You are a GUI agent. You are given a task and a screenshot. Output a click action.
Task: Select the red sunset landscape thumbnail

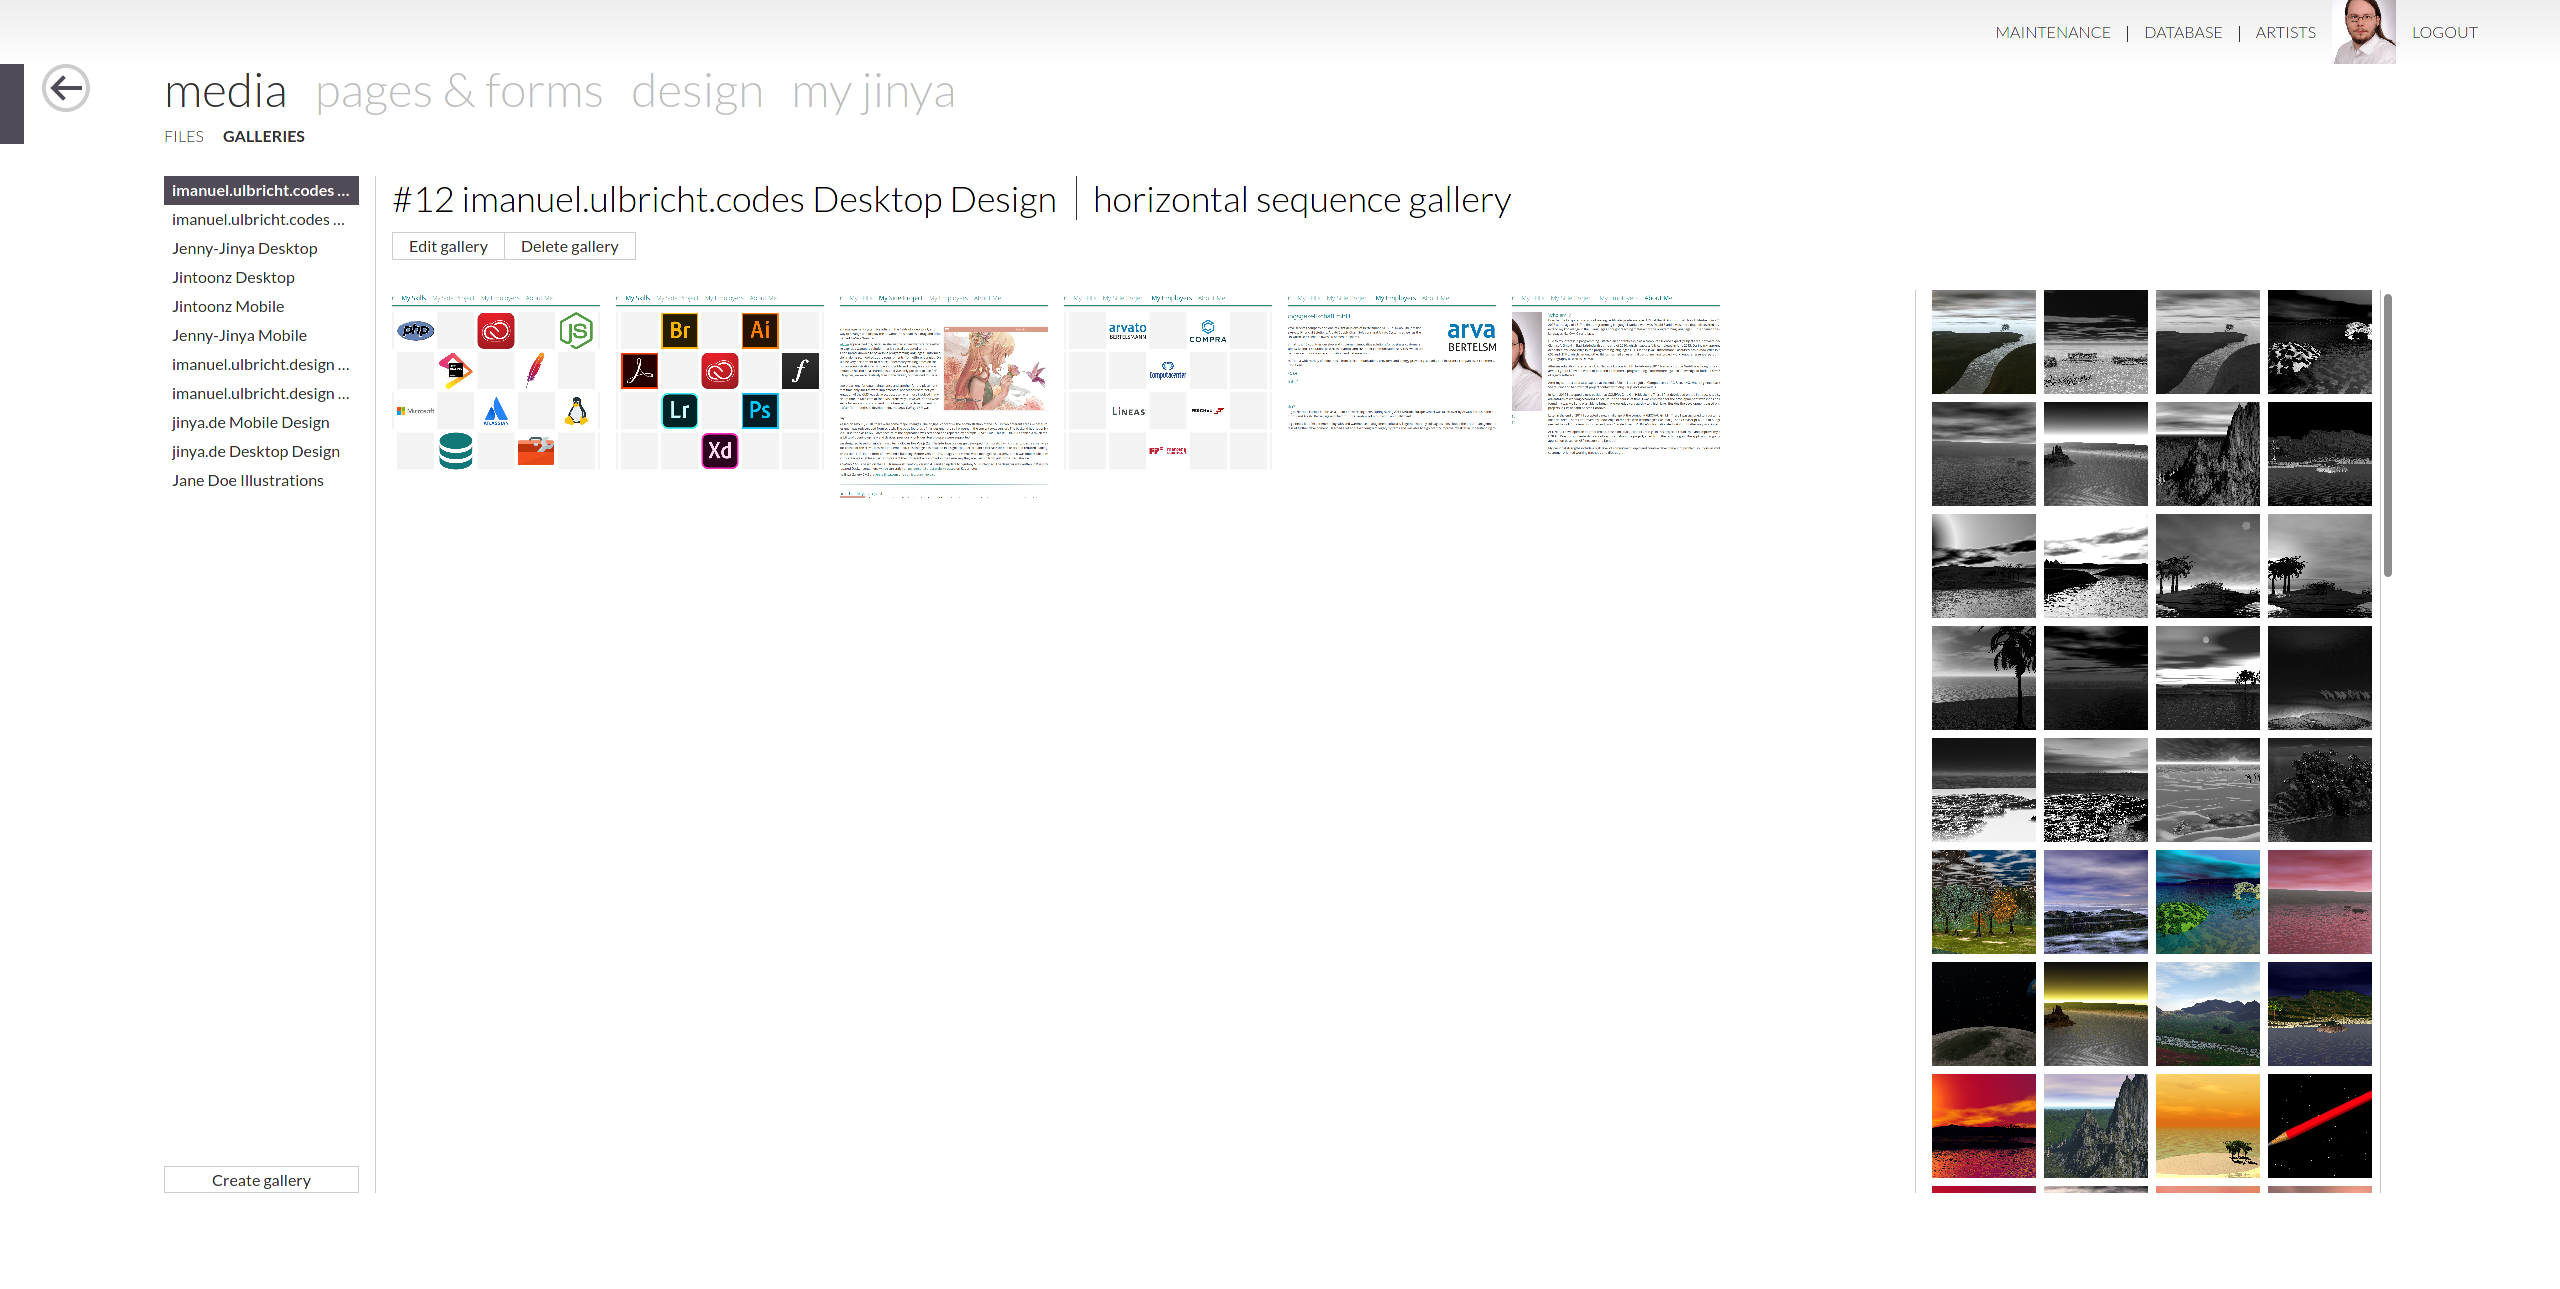(1983, 1125)
